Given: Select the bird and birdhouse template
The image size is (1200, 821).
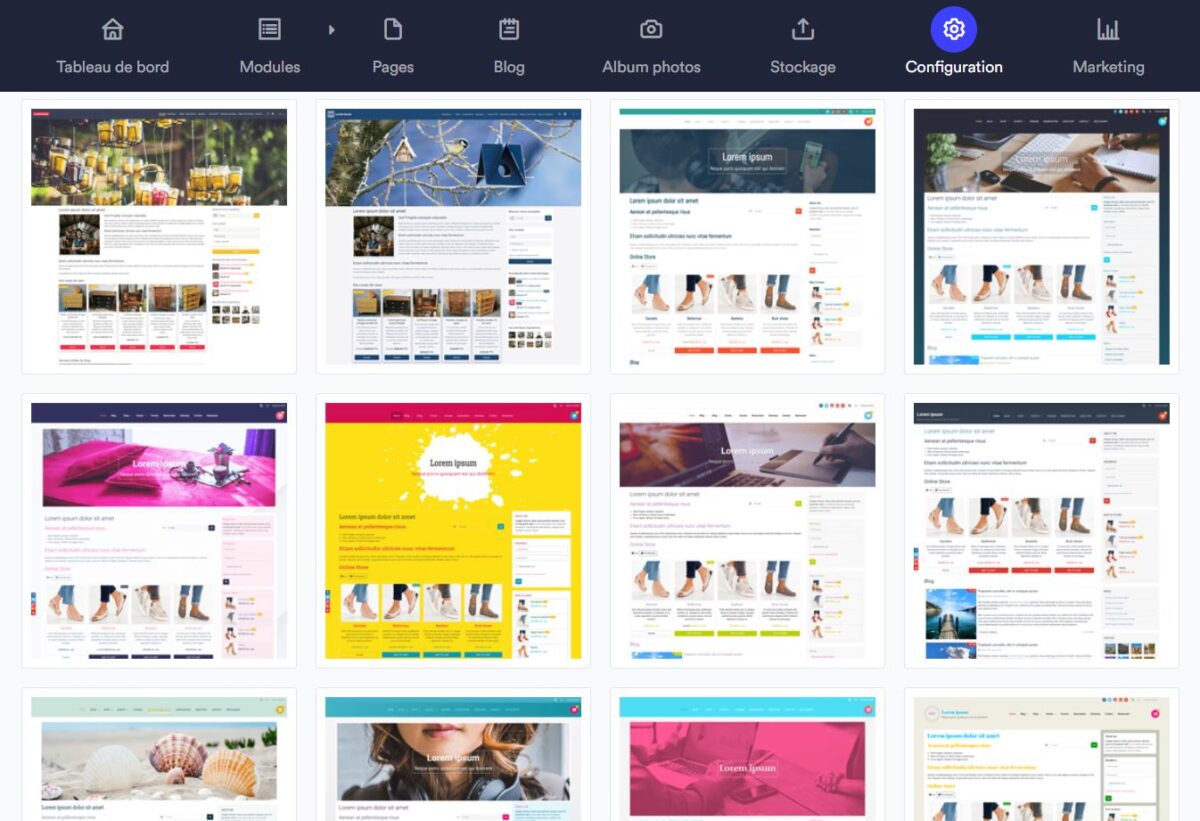Looking at the screenshot, I should click(453, 236).
